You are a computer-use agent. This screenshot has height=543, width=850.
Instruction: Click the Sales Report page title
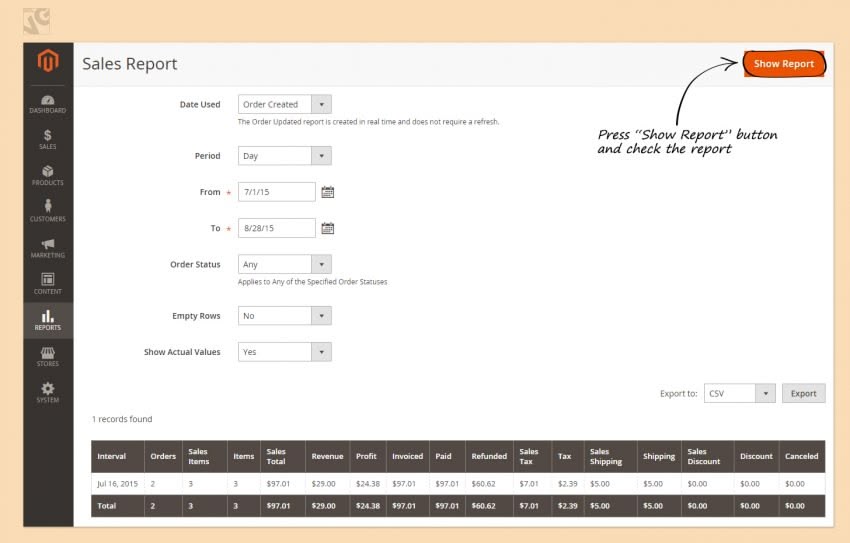[130, 64]
